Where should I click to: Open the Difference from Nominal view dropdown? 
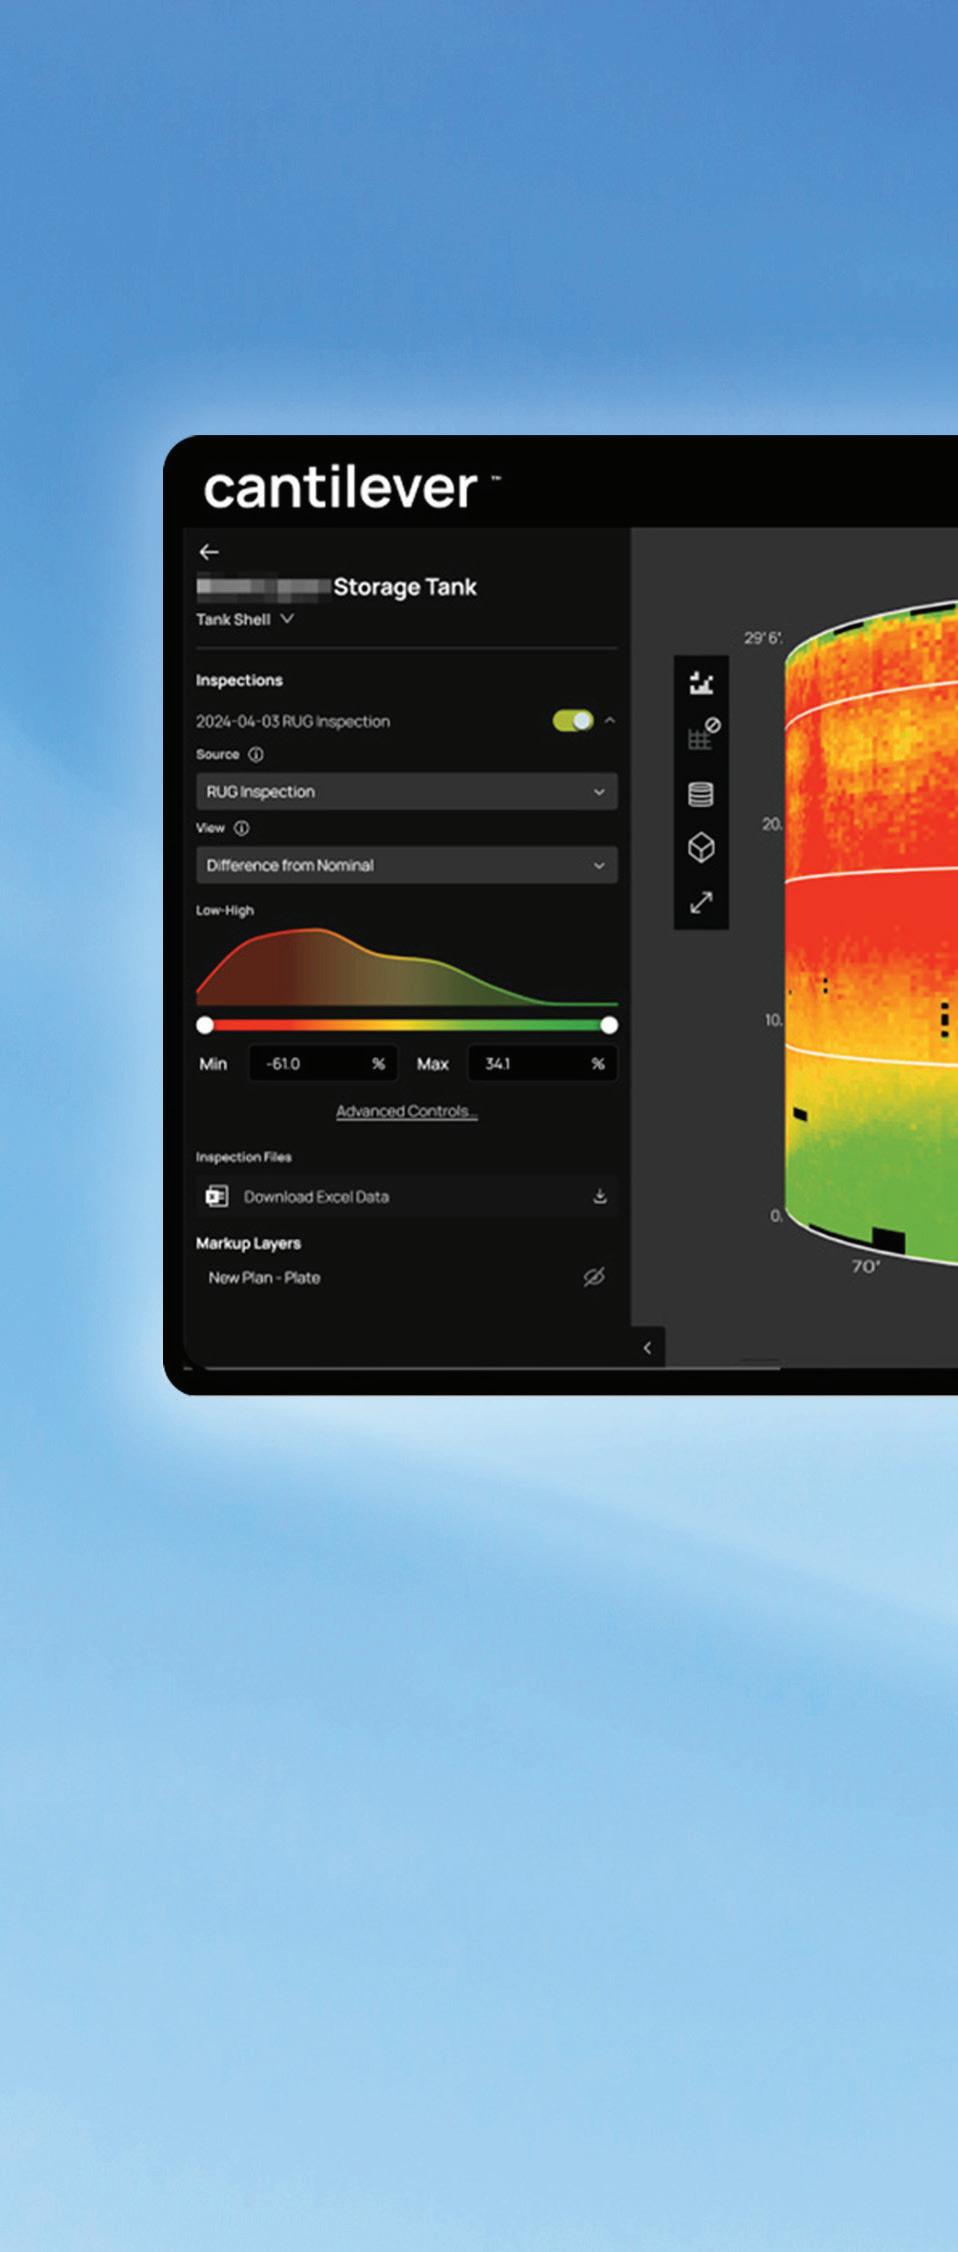point(407,865)
